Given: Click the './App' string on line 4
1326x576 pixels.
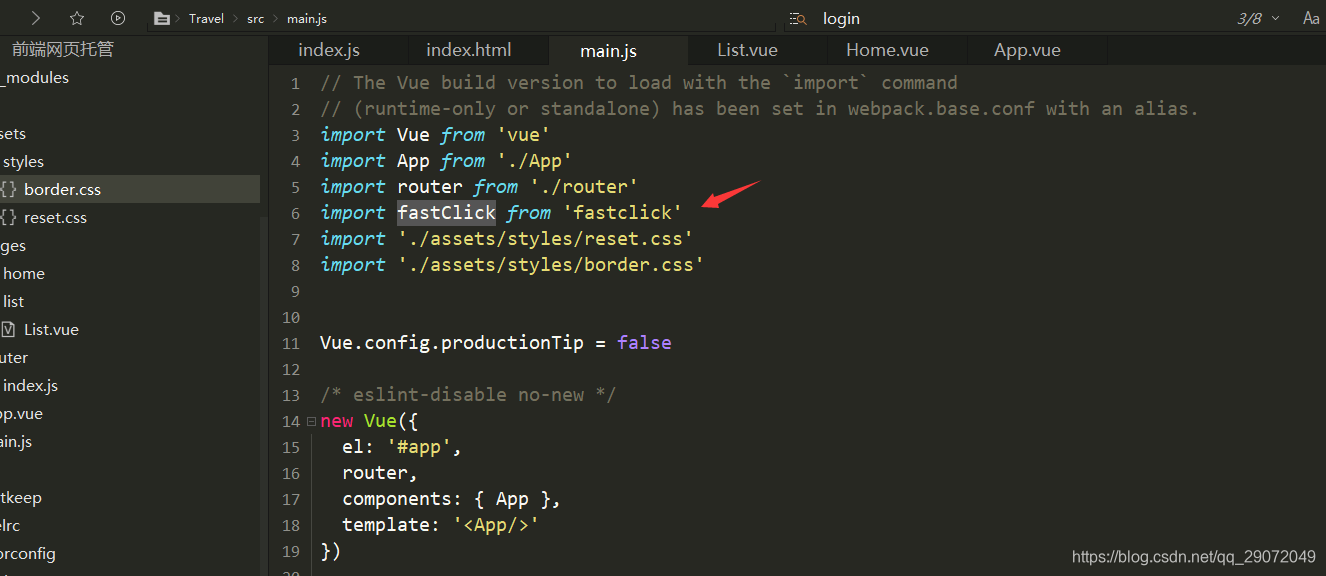Looking at the screenshot, I should (x=534, y=160).
